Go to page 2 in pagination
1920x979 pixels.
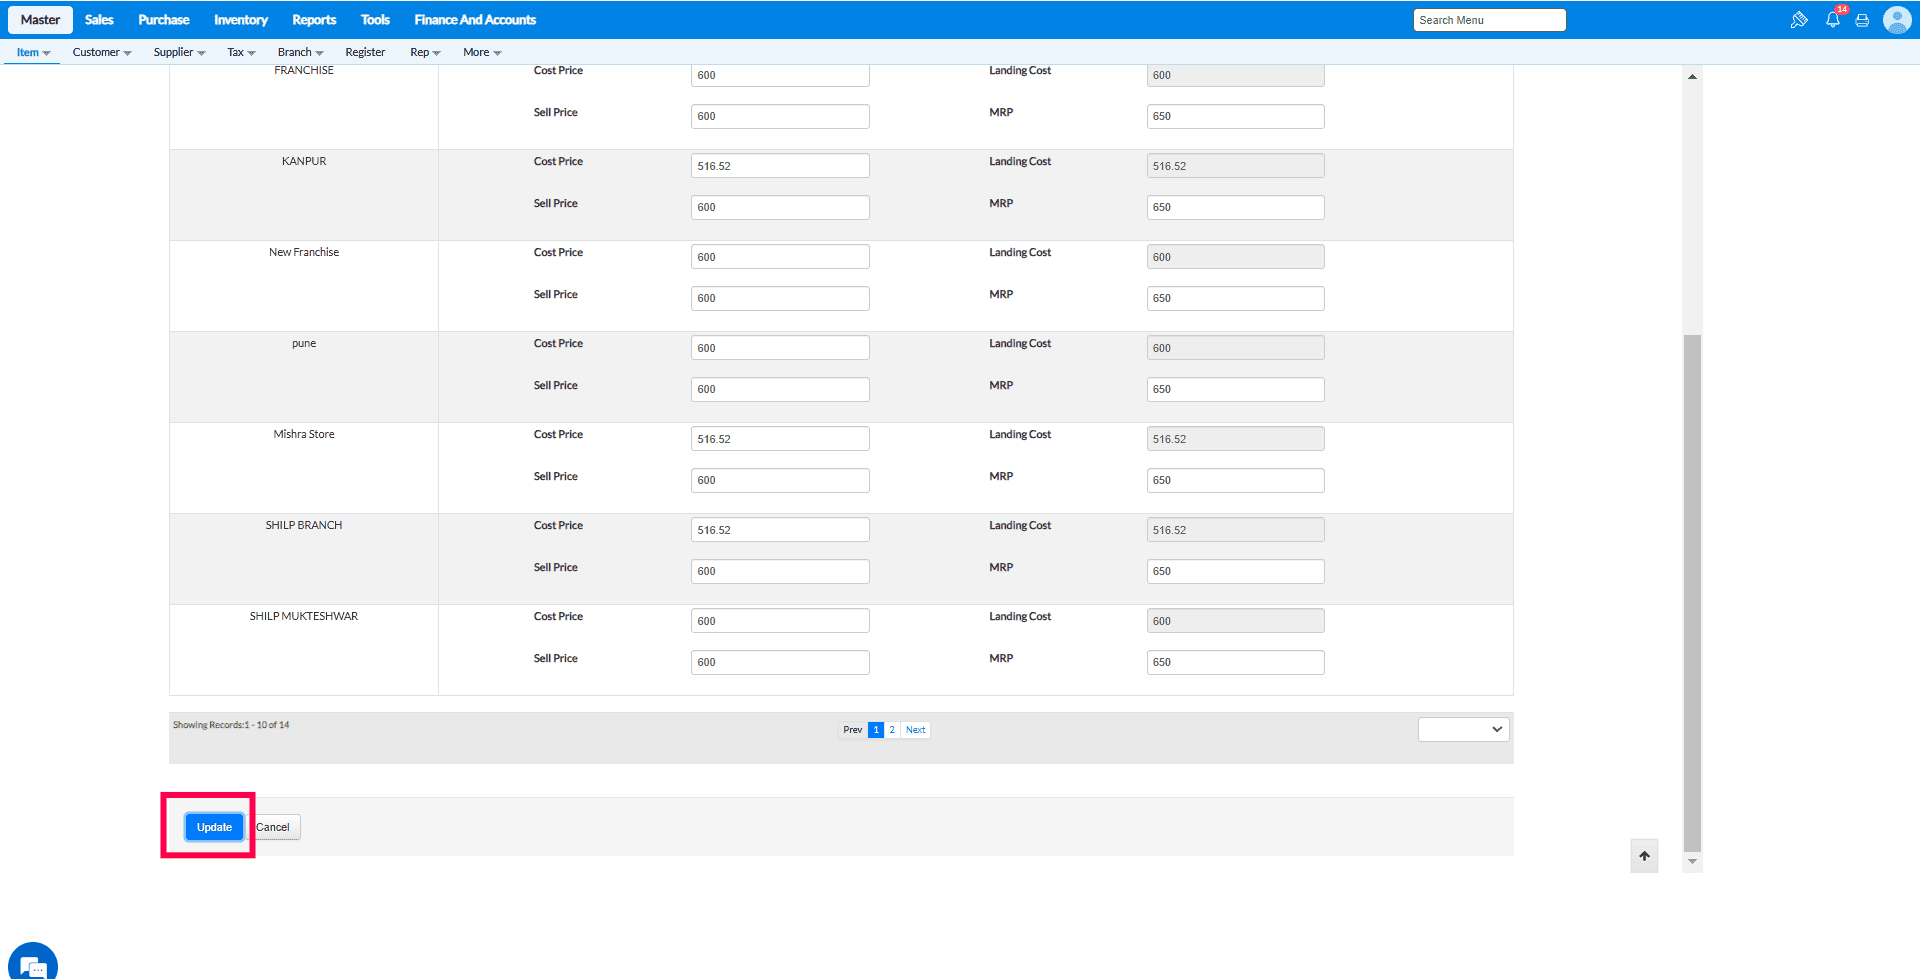(892, 730)
